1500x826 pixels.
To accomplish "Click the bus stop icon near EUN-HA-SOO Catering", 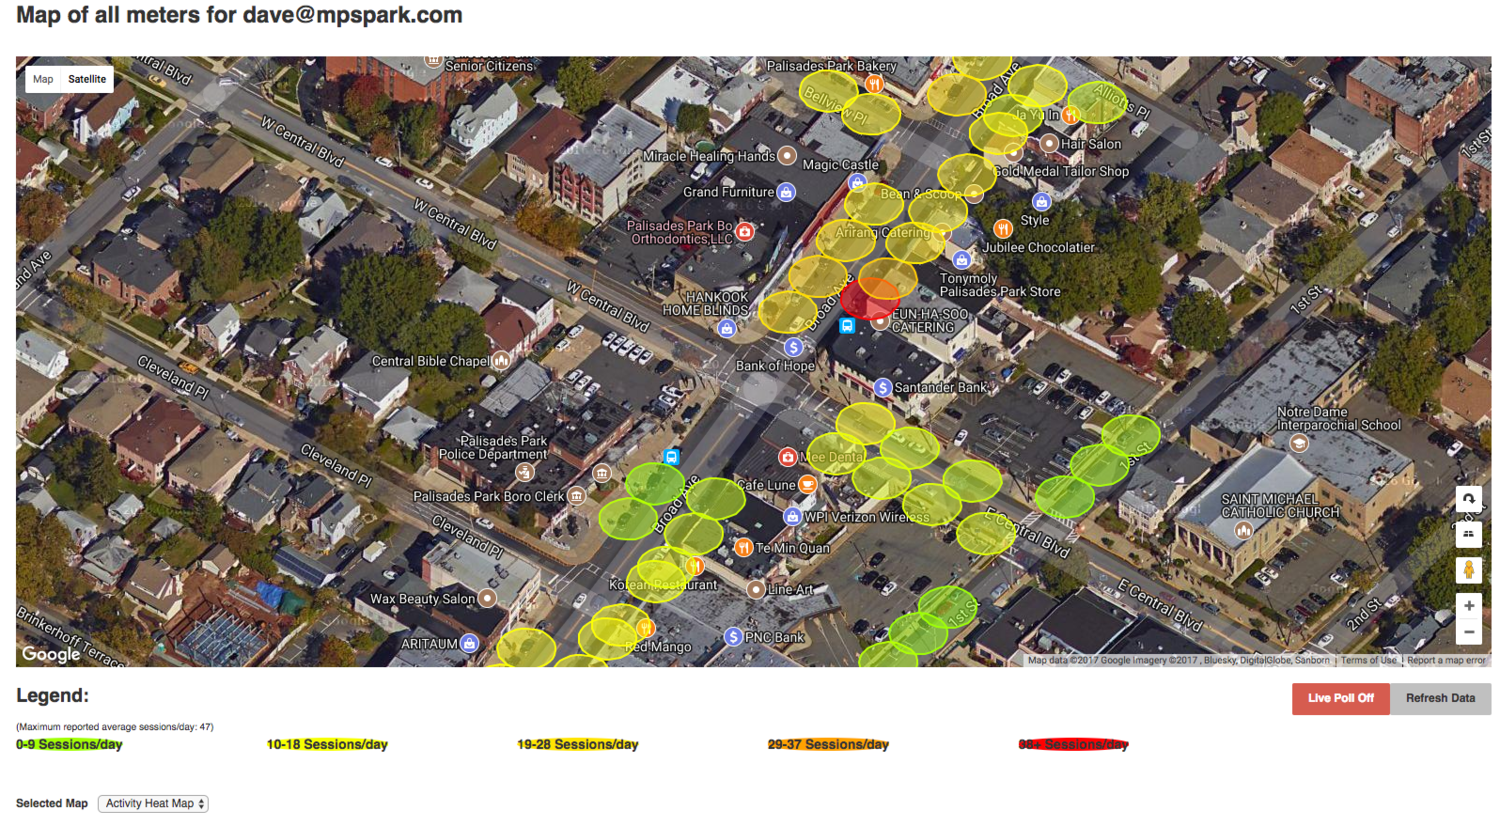I will (847, 326).
